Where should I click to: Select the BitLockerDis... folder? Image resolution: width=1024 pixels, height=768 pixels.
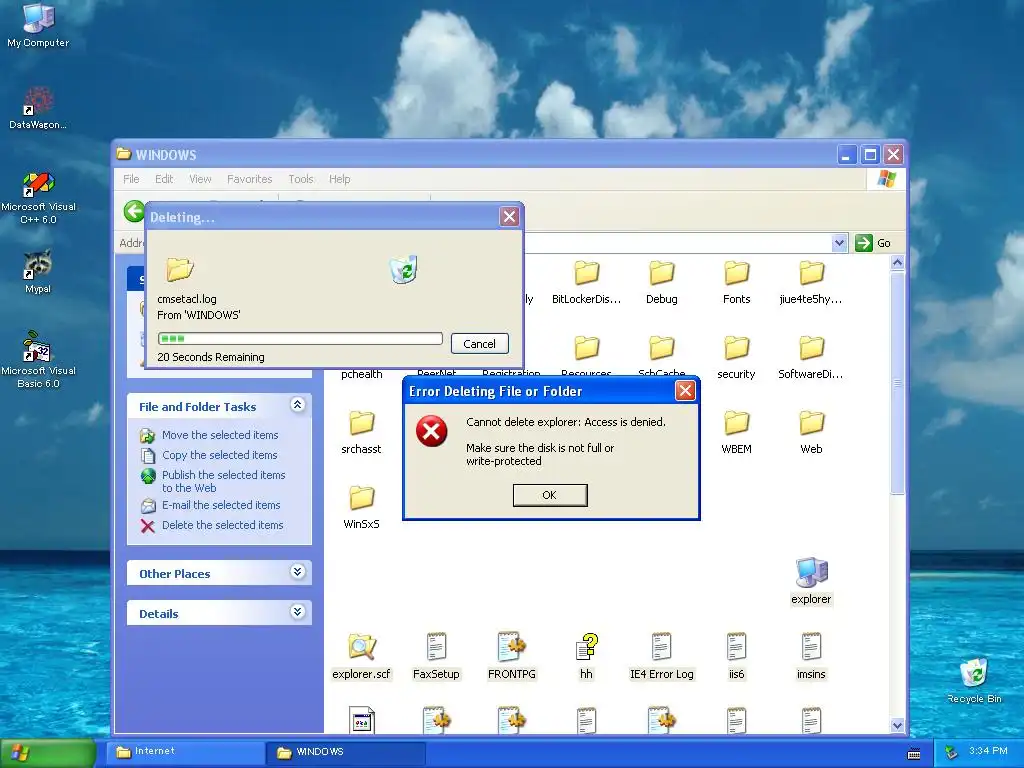point(586,283)
